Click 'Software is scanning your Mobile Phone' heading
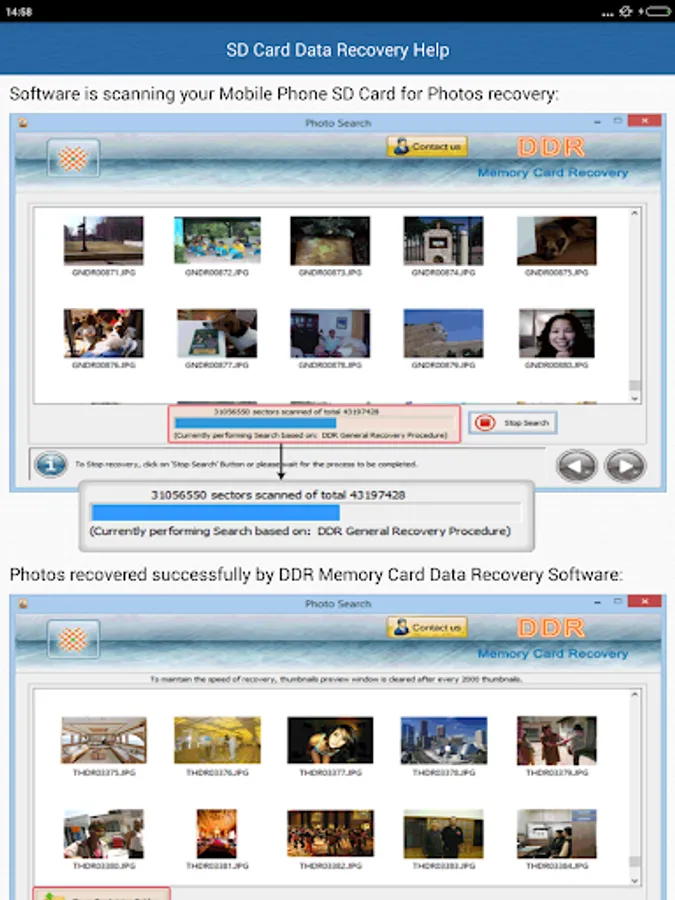This screenshot has height=900, width=675. 284,94
